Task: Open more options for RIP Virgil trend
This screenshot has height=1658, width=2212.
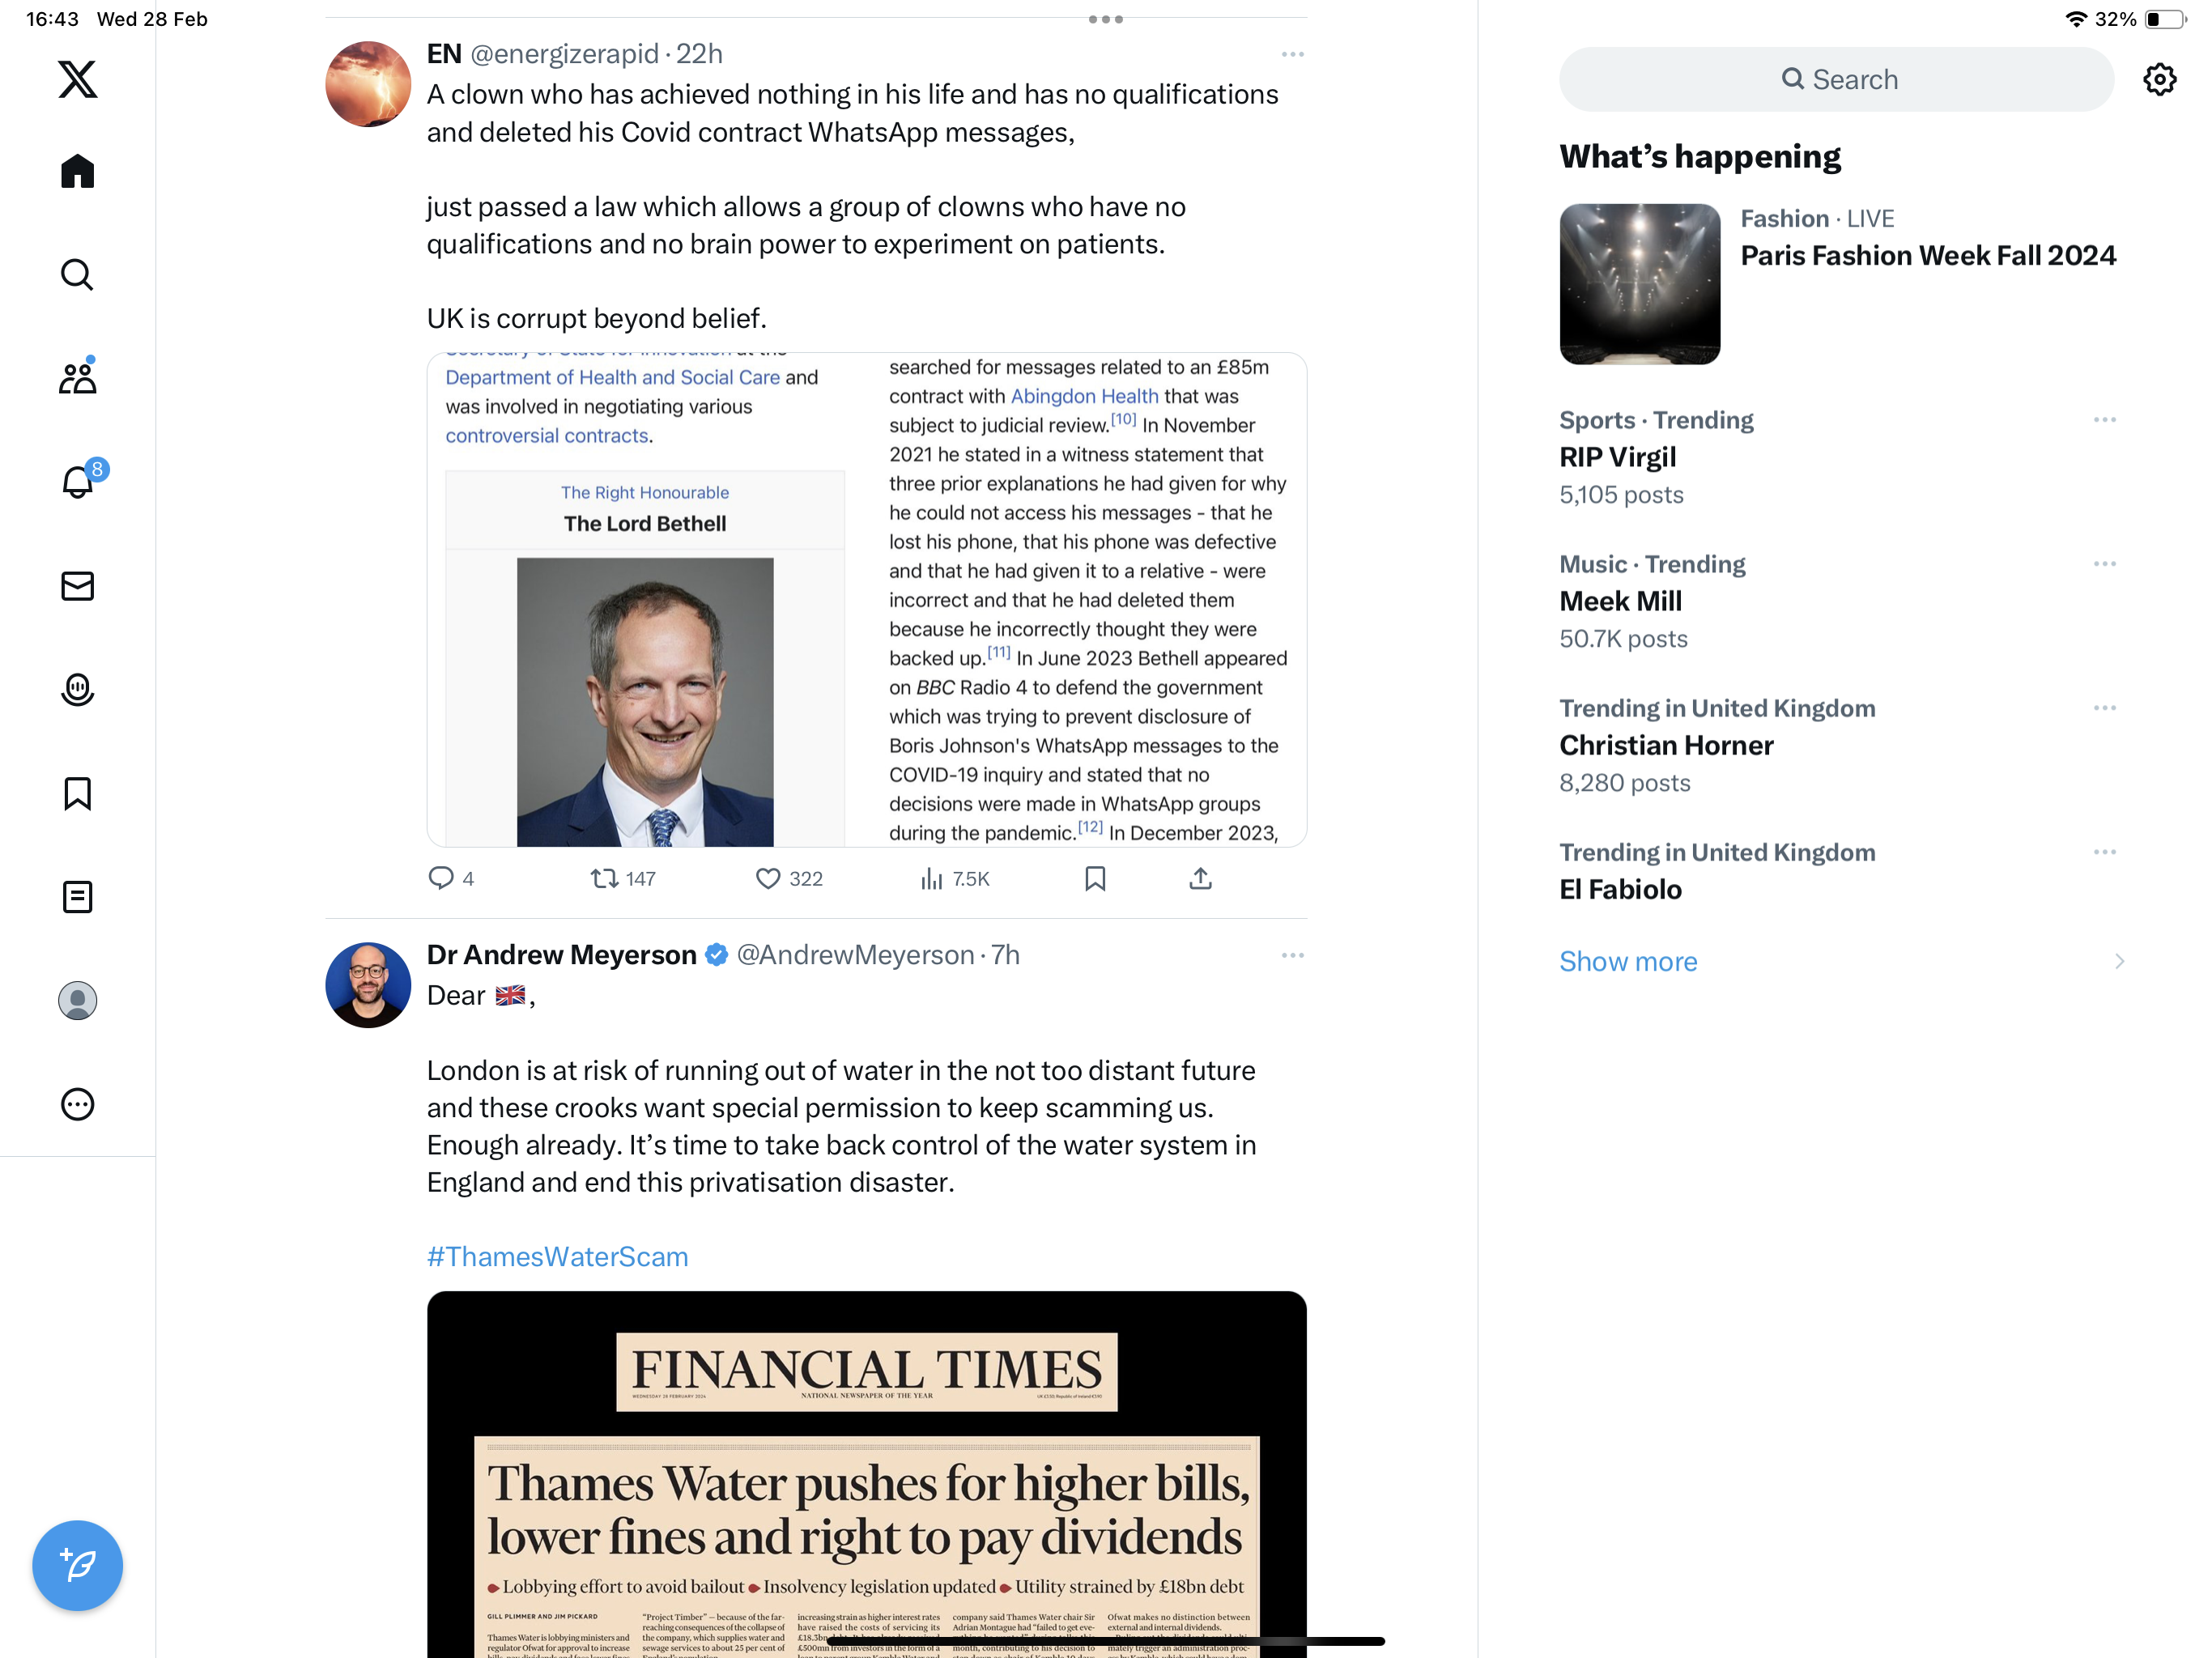Action: tap(2104, 420)
